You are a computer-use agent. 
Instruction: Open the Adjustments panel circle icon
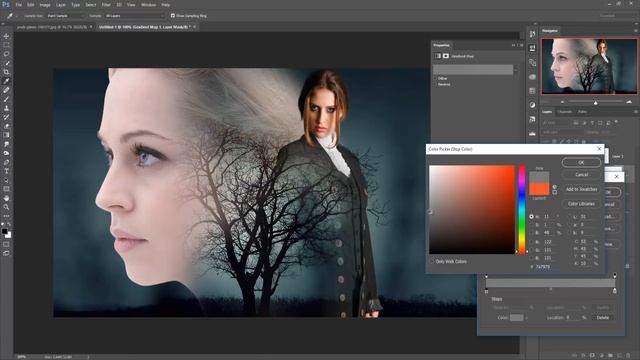click(x=532, y=105)
